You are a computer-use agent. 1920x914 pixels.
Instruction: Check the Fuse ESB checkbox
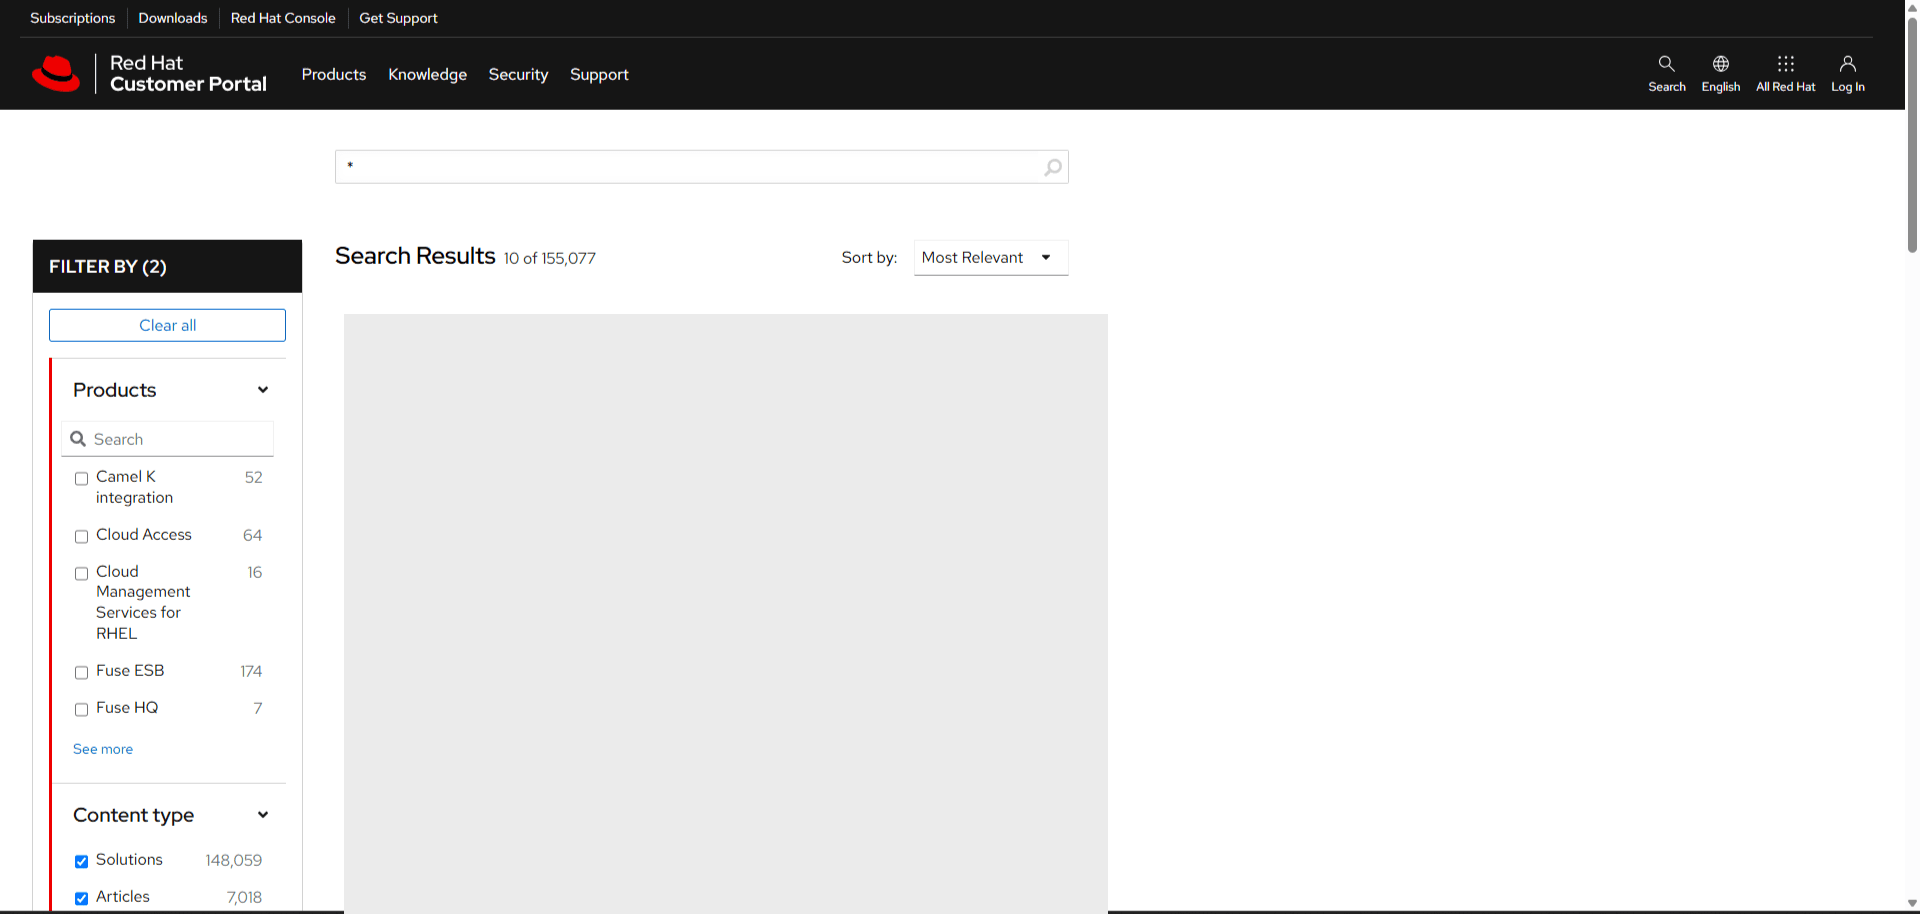(x=82, y=673)
